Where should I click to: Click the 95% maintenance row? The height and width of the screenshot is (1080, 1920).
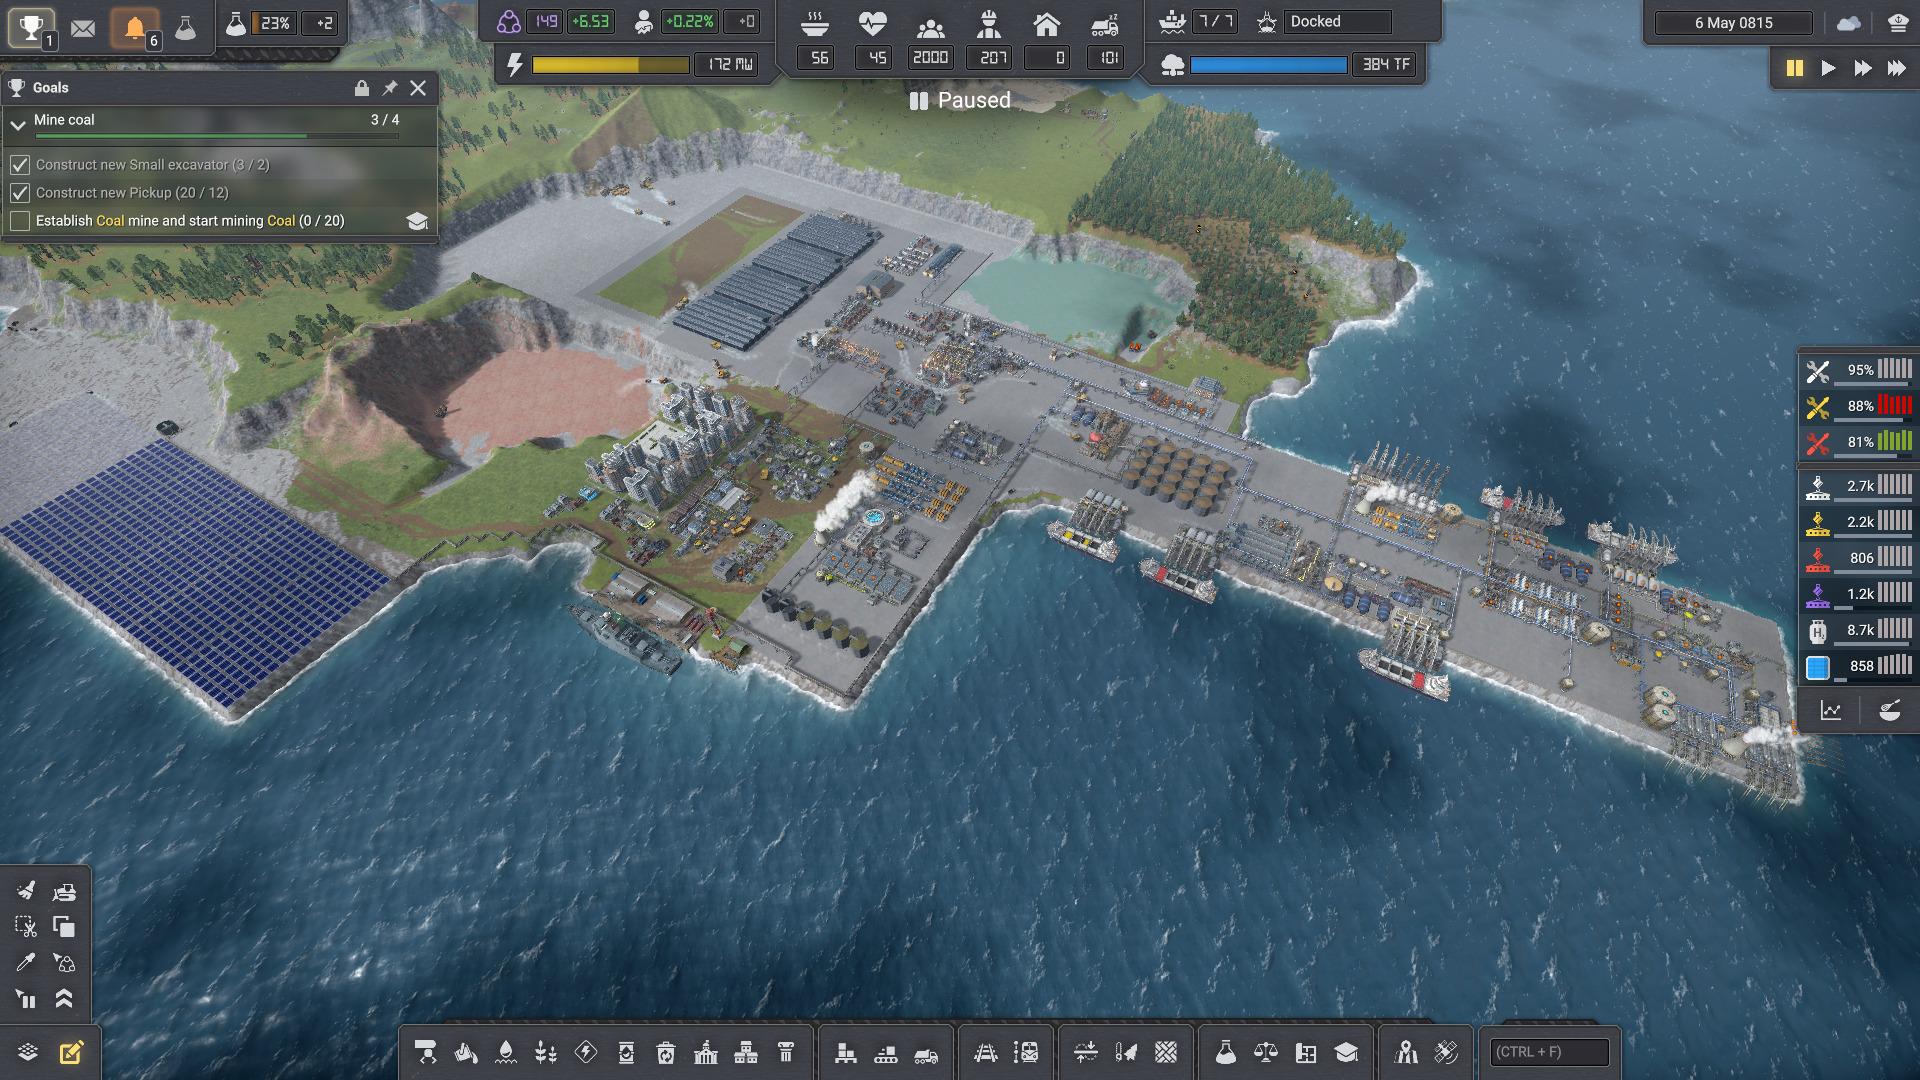(1858, 370)
